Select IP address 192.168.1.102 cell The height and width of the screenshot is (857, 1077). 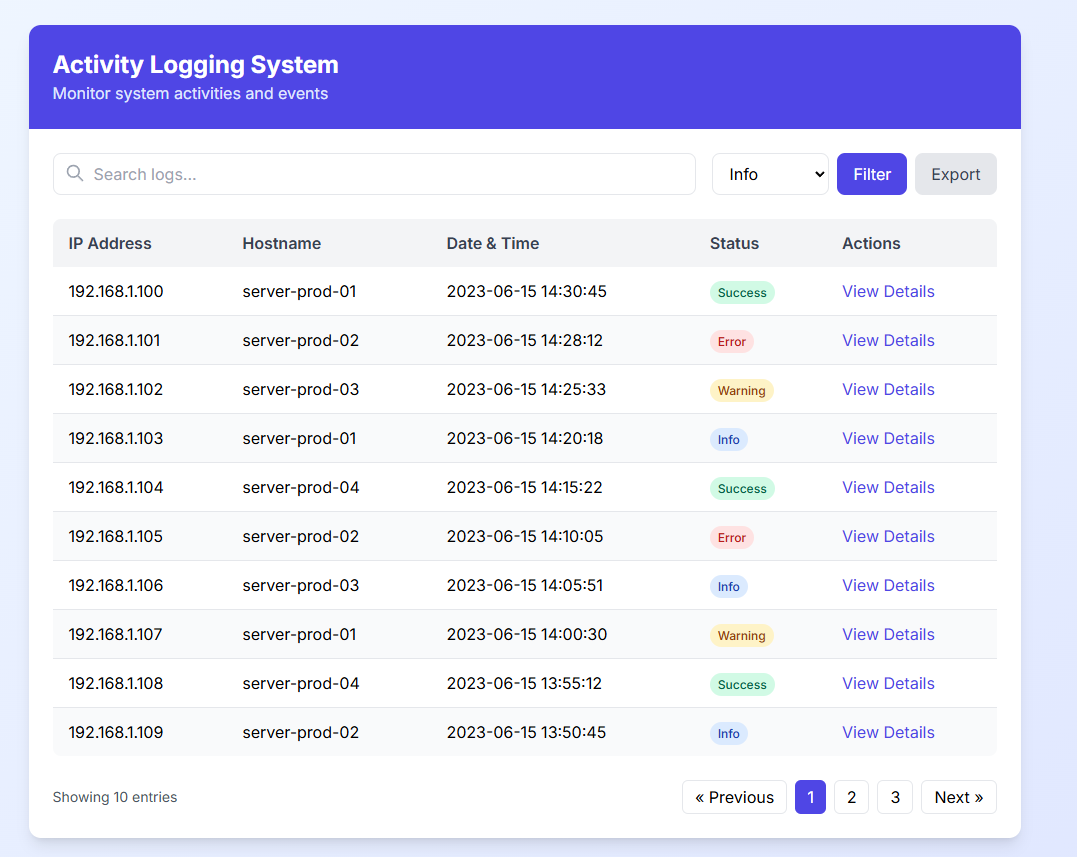(116, 389)
